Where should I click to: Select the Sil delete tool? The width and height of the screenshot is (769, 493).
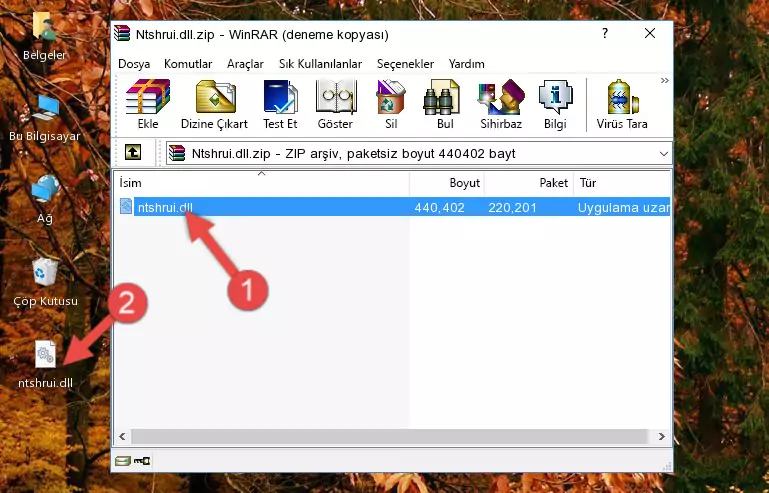(x=391, y=104)
